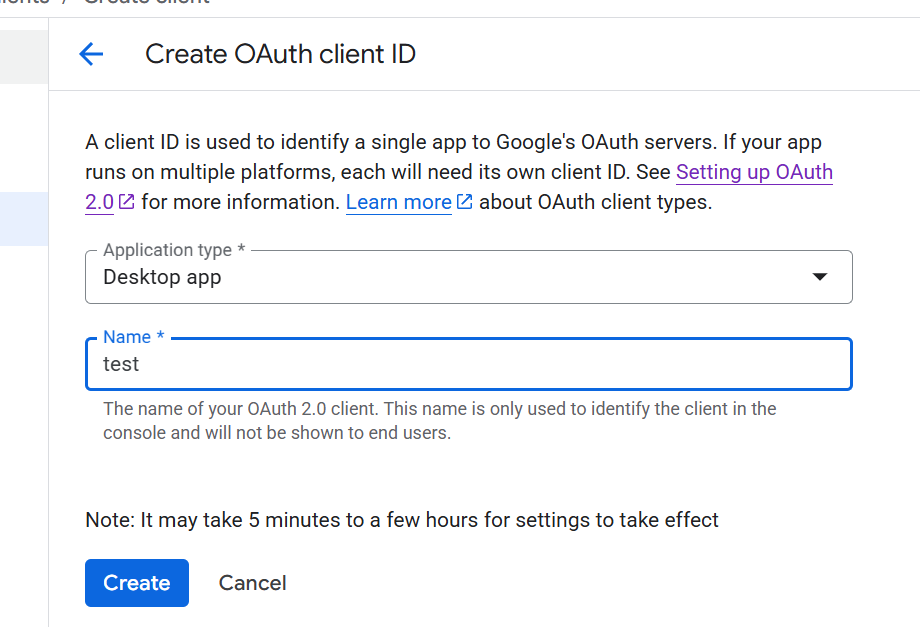Open the Application type dropdown
This screenshot has height=627, width=920.
468,277
